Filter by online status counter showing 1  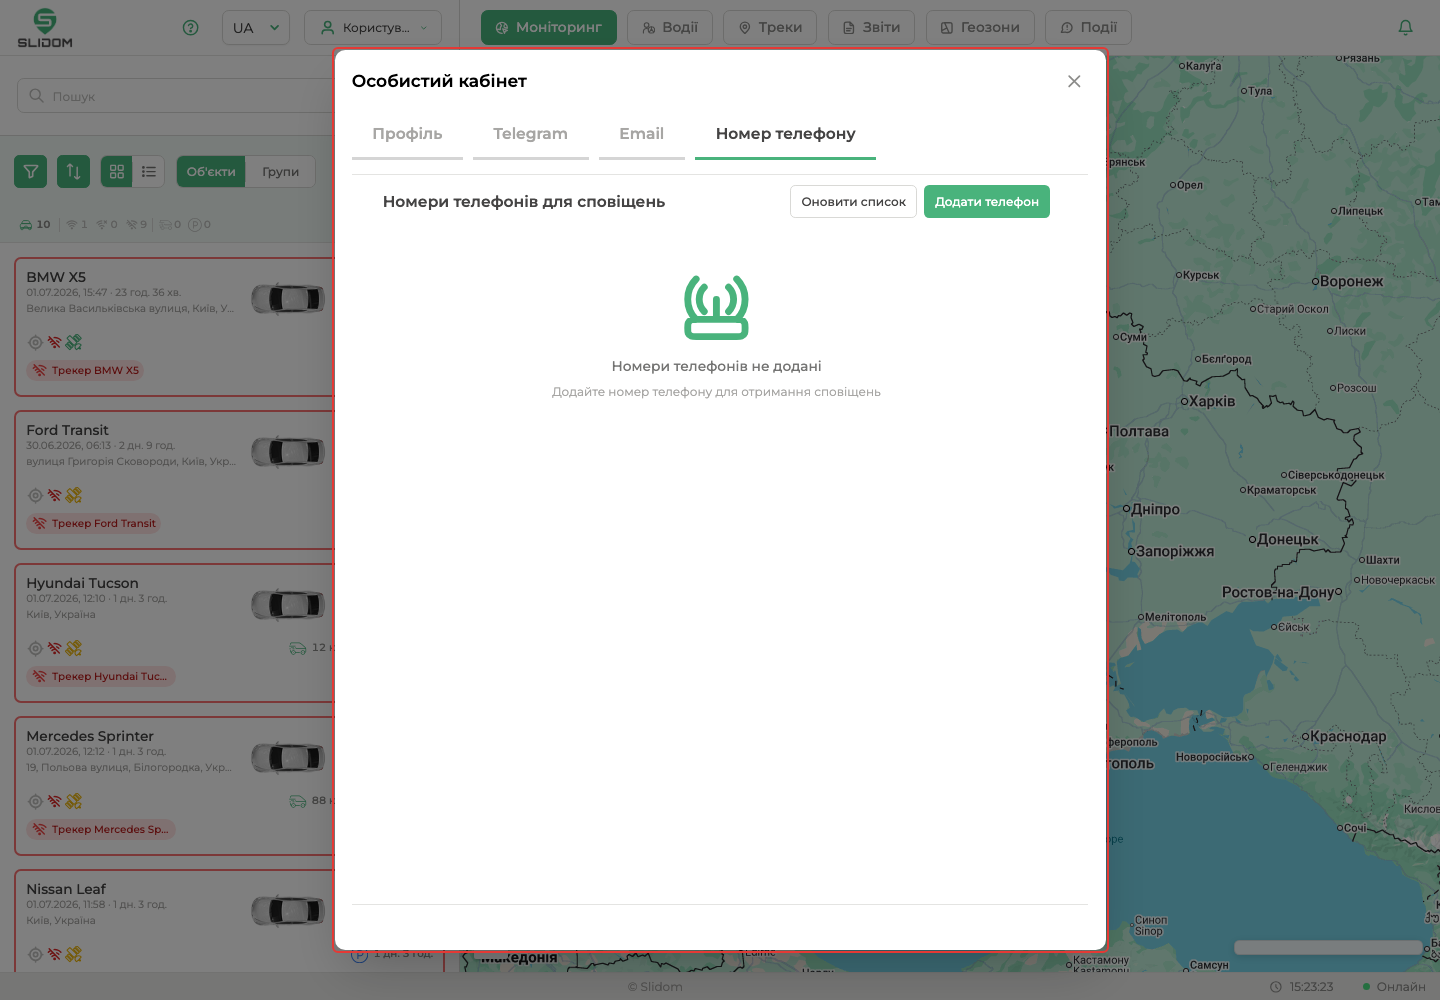(77, 224)
